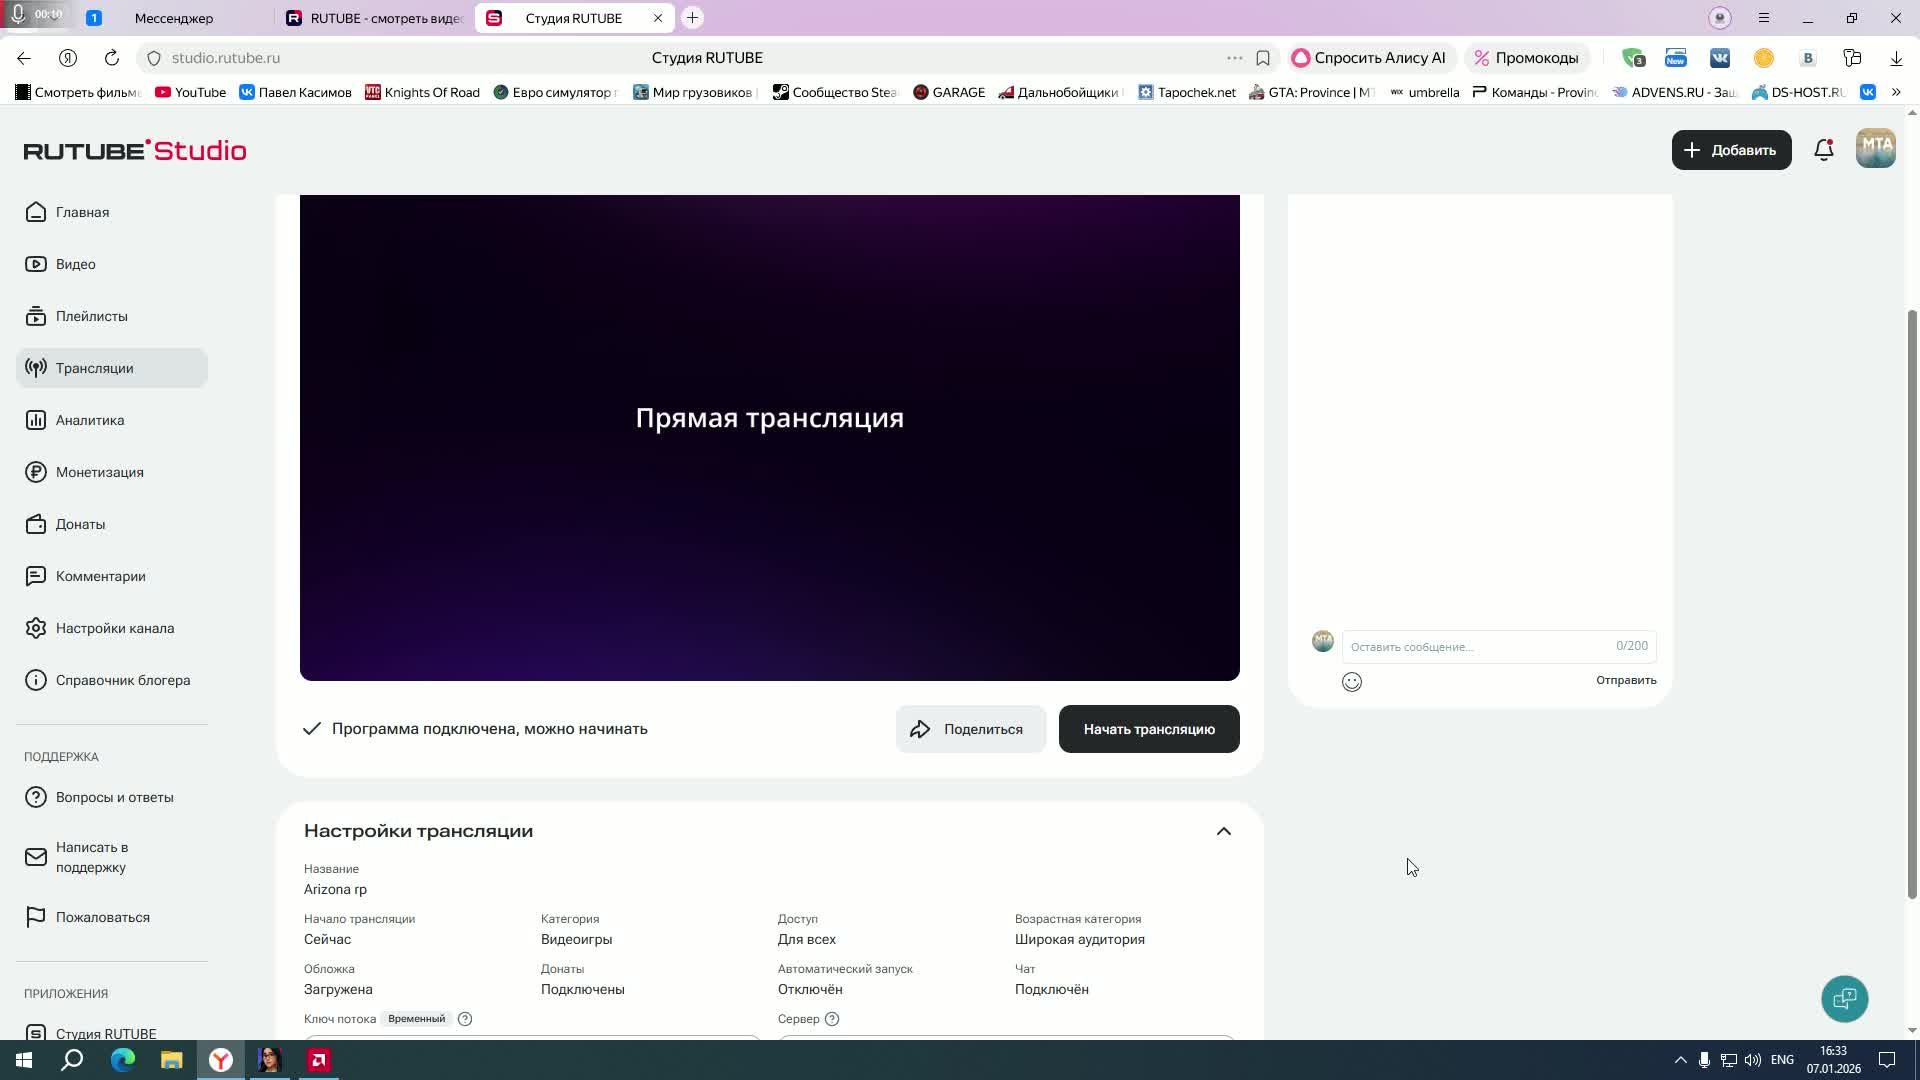Go to Монетизация in the sidebar
Image resolution: width=1920 pixels, height=1080 pixels.
pos(99,472)
